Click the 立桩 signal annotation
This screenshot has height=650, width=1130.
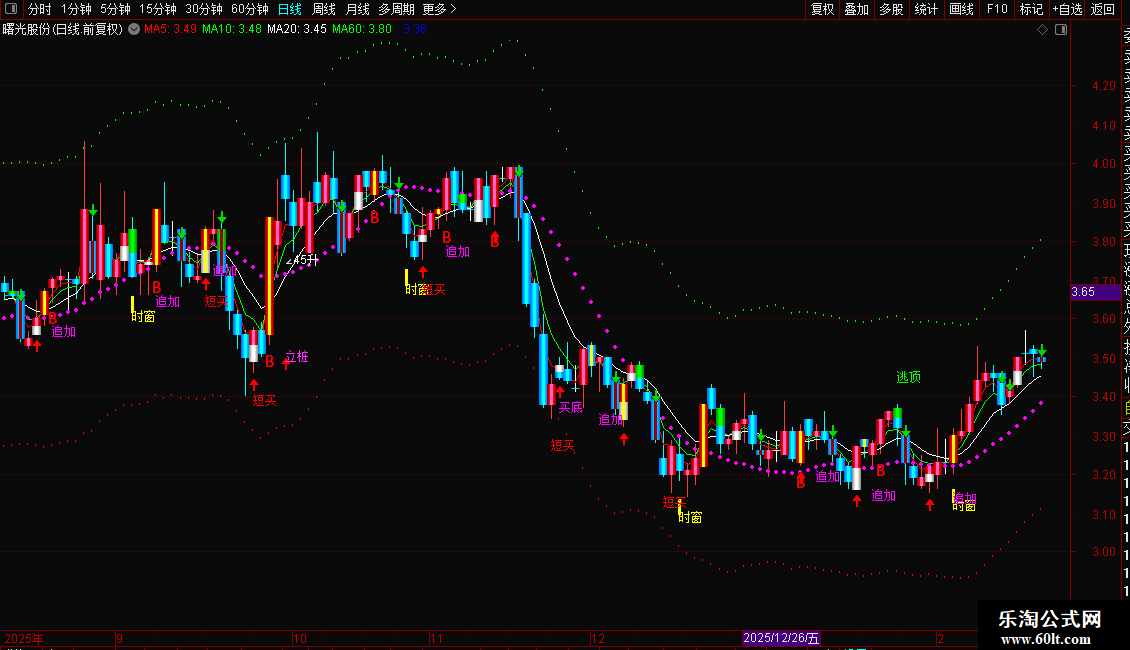coord(297,356)
